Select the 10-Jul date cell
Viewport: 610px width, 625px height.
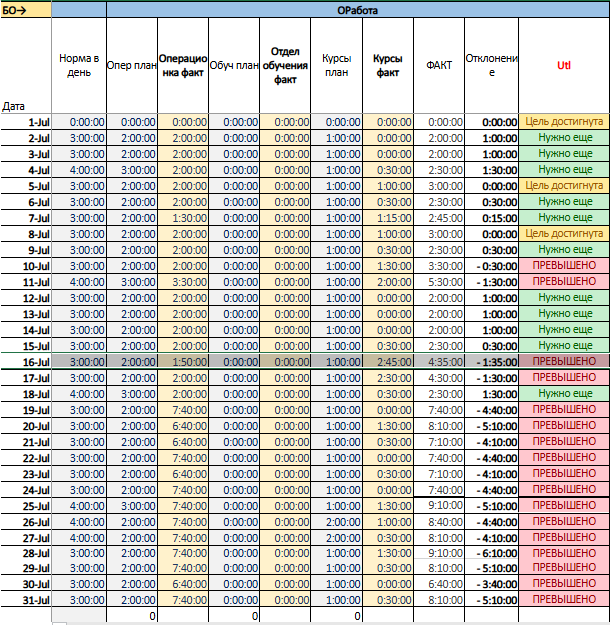[x=26, y=266]
